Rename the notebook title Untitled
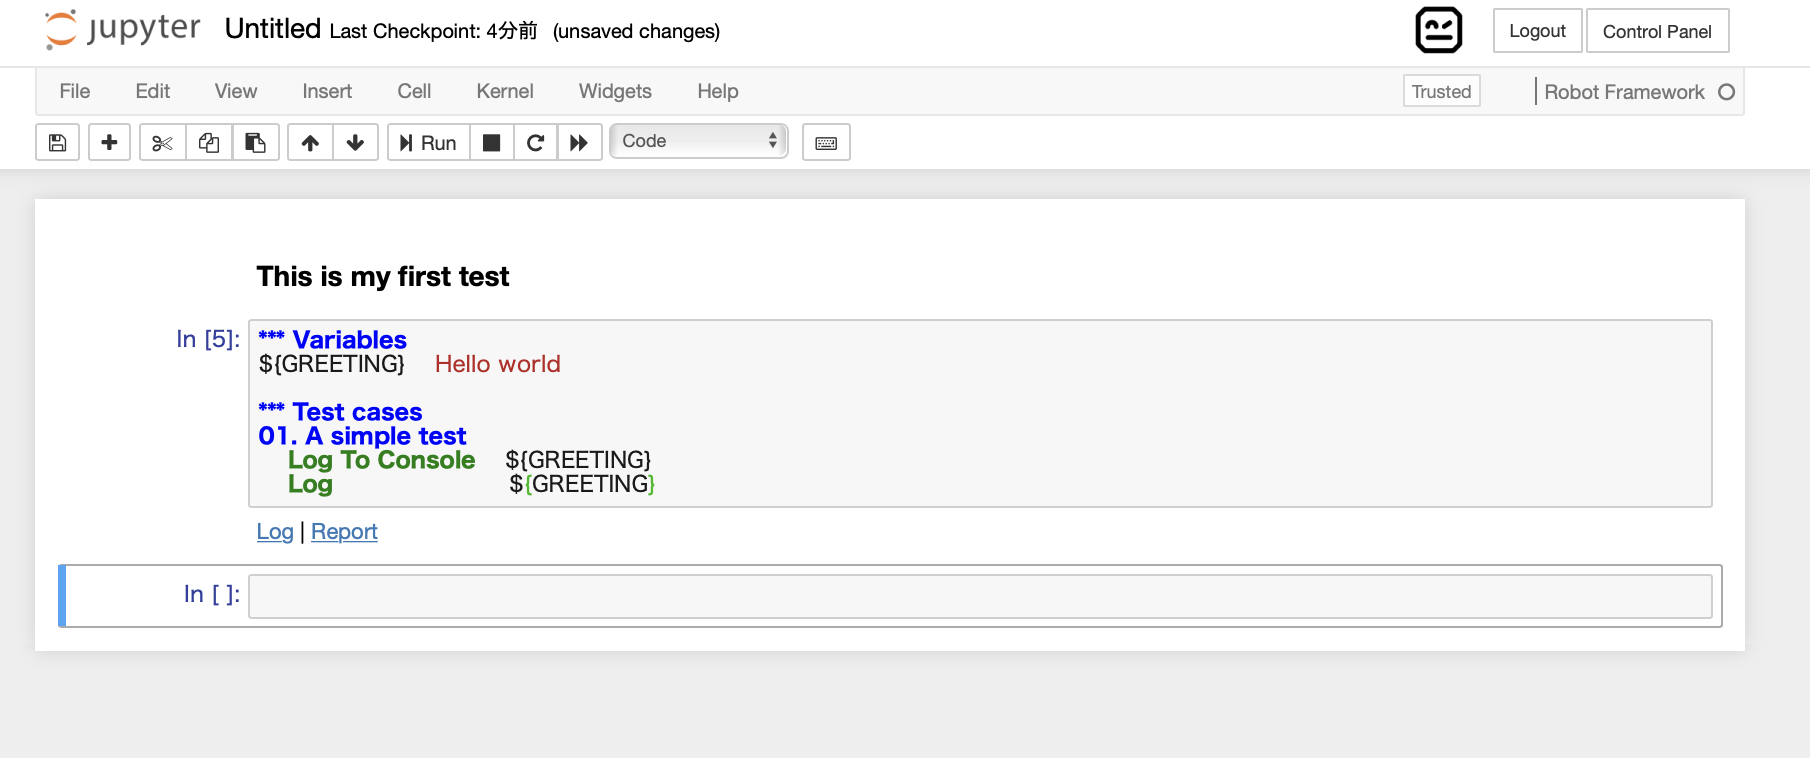 point(273,29)
